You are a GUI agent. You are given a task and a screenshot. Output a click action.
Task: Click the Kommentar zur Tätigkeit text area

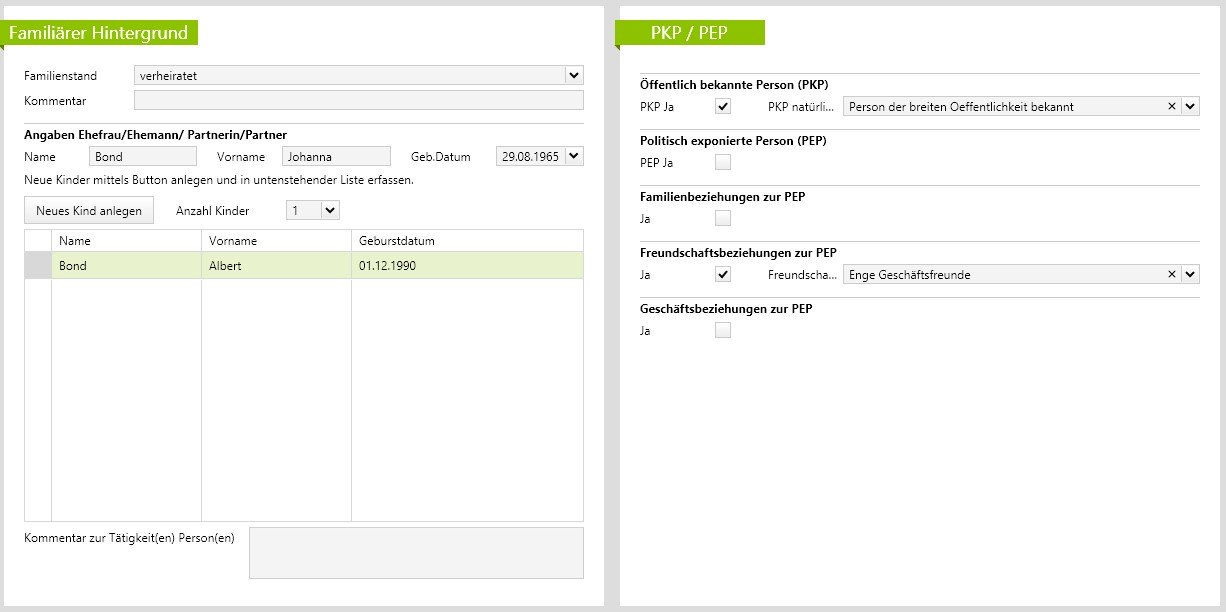(415, 552)
